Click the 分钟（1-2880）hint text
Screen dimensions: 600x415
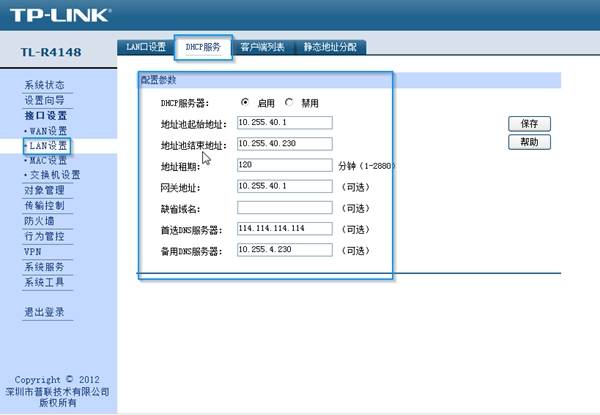click(367, 166)
